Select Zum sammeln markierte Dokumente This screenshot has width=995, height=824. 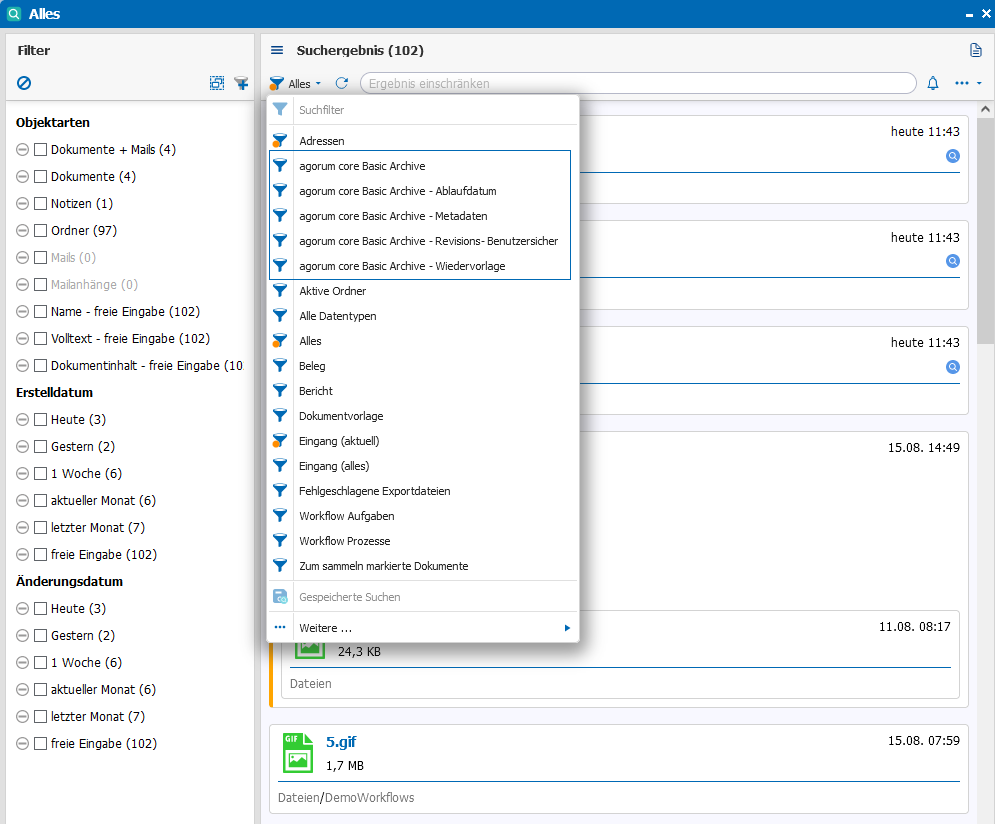pyautogui.click(x=423, y=566)
